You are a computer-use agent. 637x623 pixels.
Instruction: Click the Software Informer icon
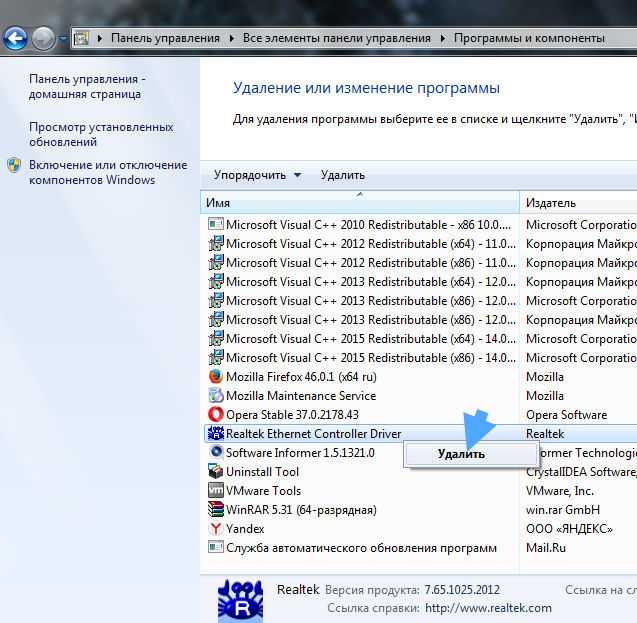(x=216, y=452)
